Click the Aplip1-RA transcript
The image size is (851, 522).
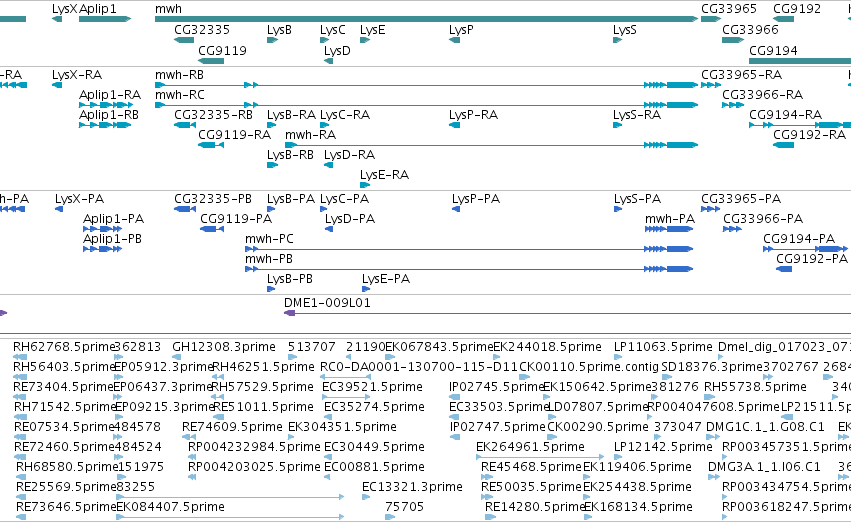coord(106,105)
